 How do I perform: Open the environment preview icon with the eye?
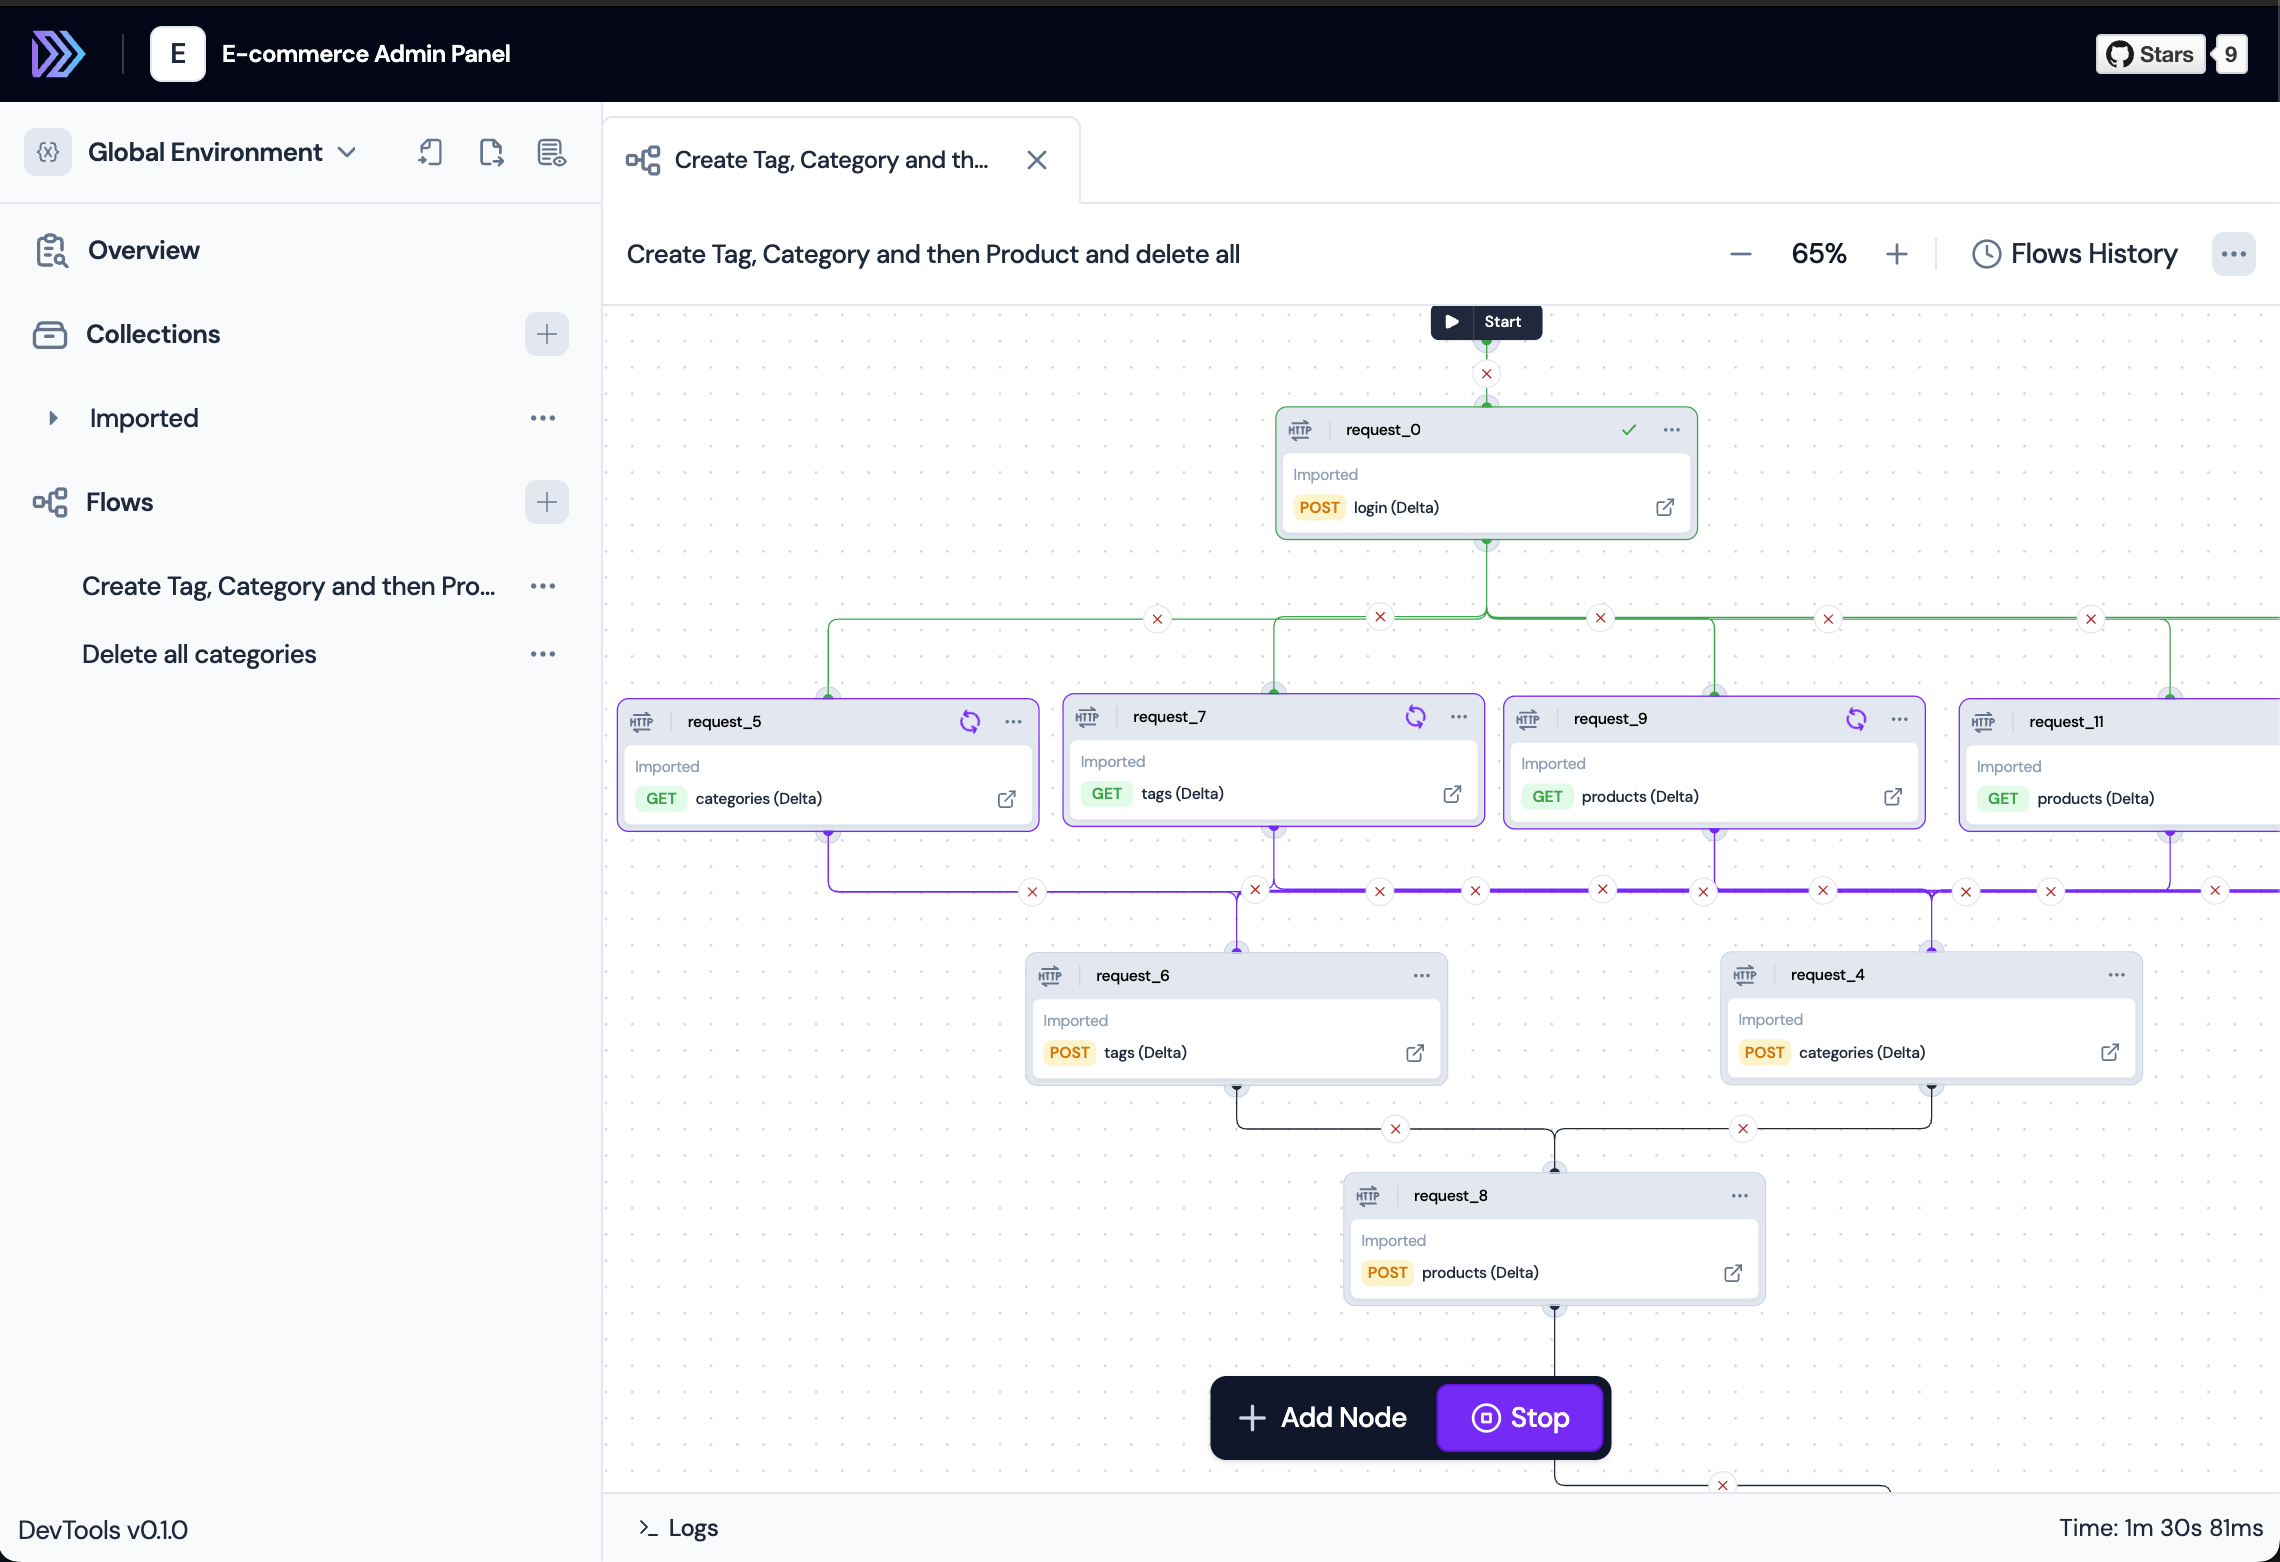click(551, 152)
